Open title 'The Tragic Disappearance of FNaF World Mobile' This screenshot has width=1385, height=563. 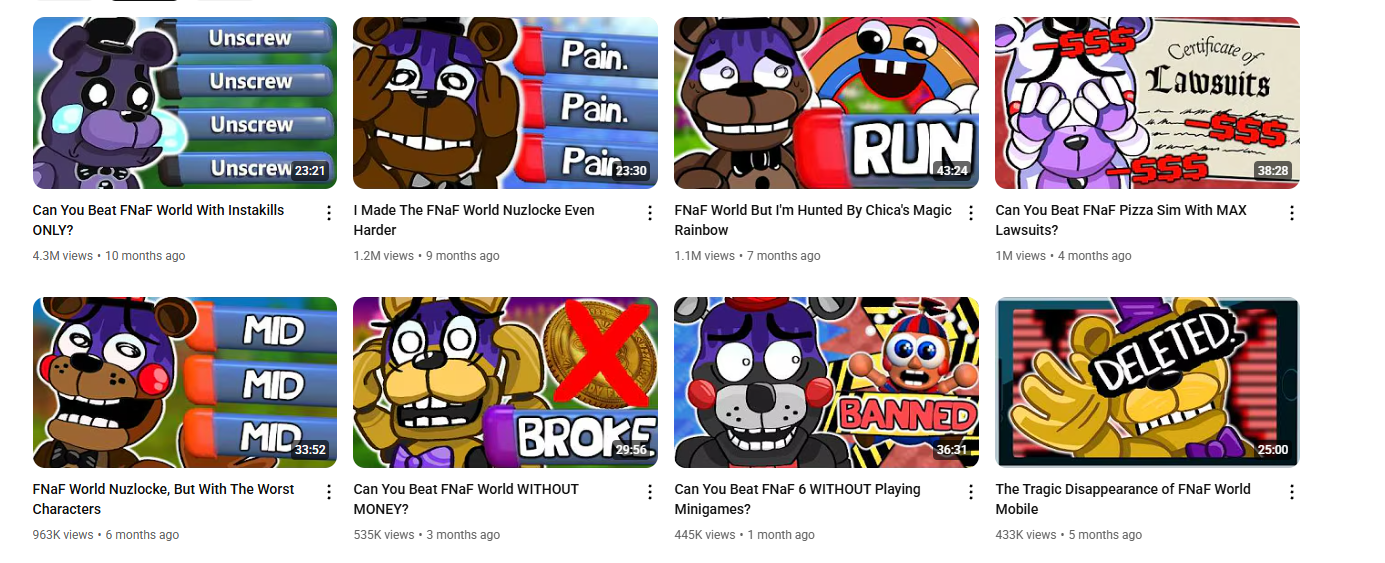pyautogui.click(x=1124, y=499)
